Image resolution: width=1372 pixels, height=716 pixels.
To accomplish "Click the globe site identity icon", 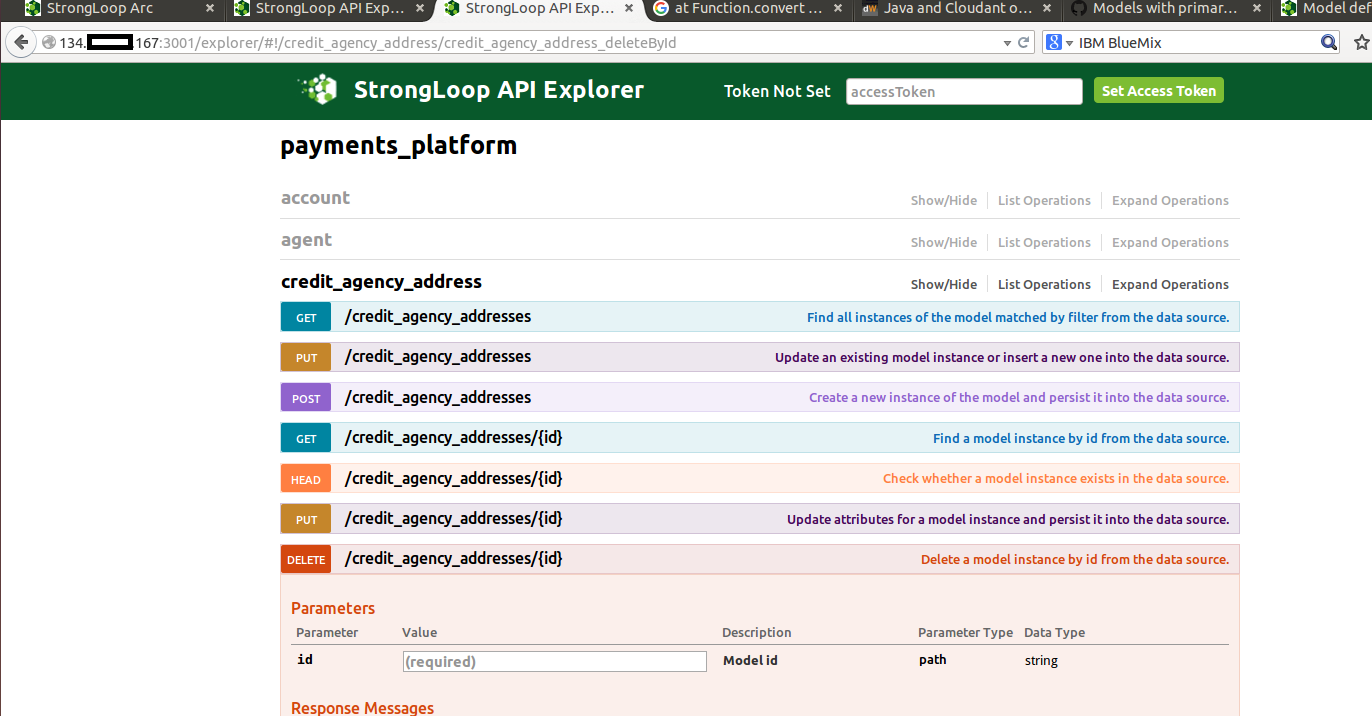I will point(49,43).
